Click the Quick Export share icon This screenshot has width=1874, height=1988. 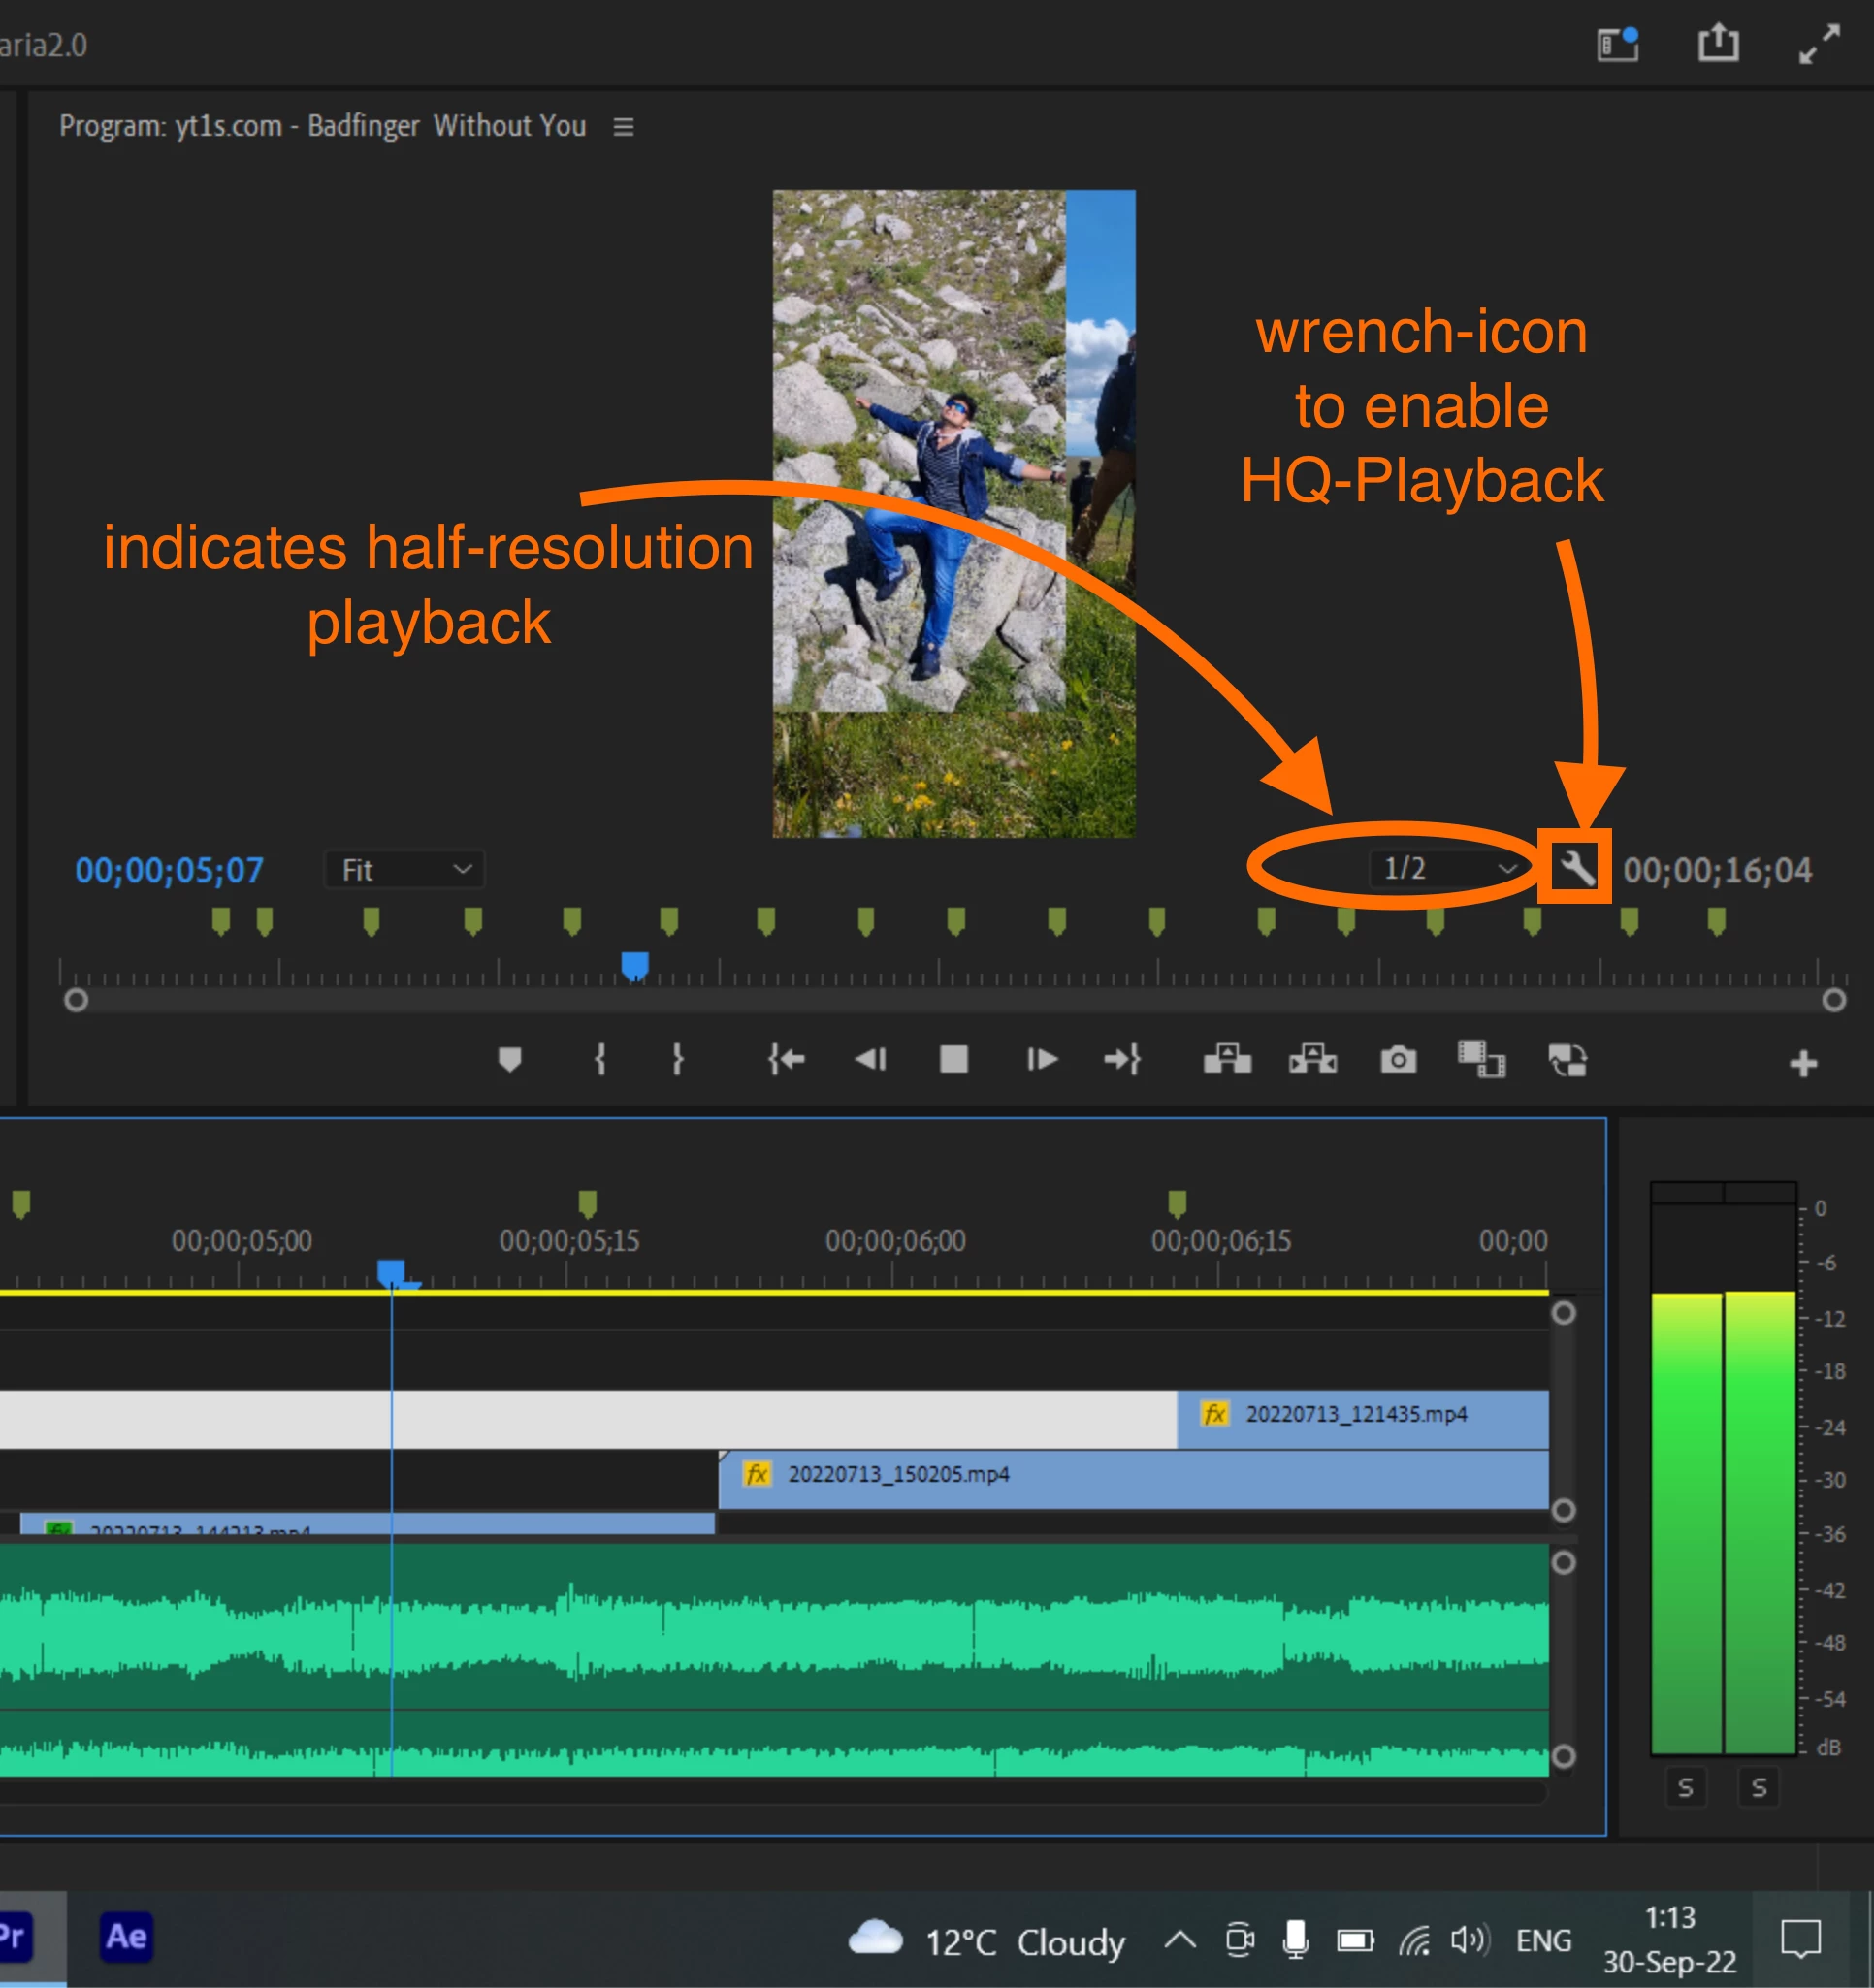click(1718, 44)
